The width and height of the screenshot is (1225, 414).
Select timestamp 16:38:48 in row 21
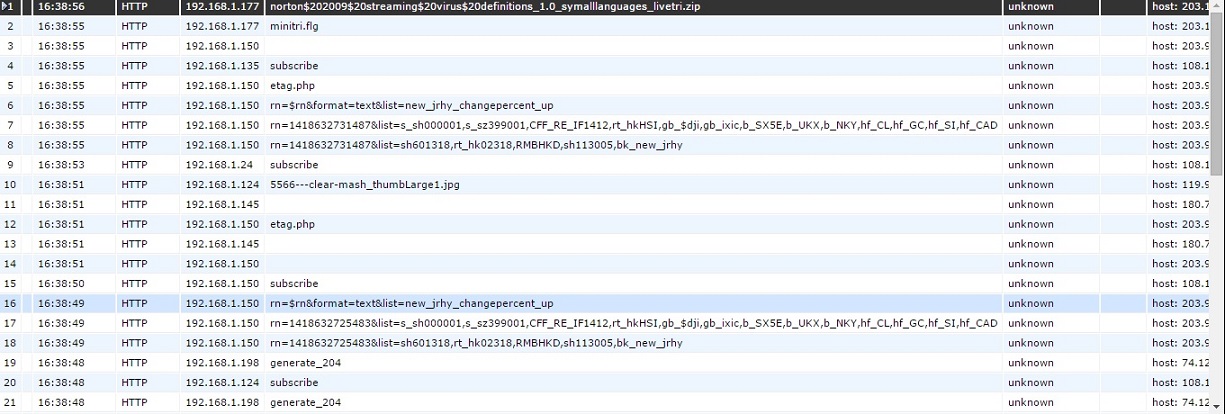pyautogui.click(x=59, y=403)
